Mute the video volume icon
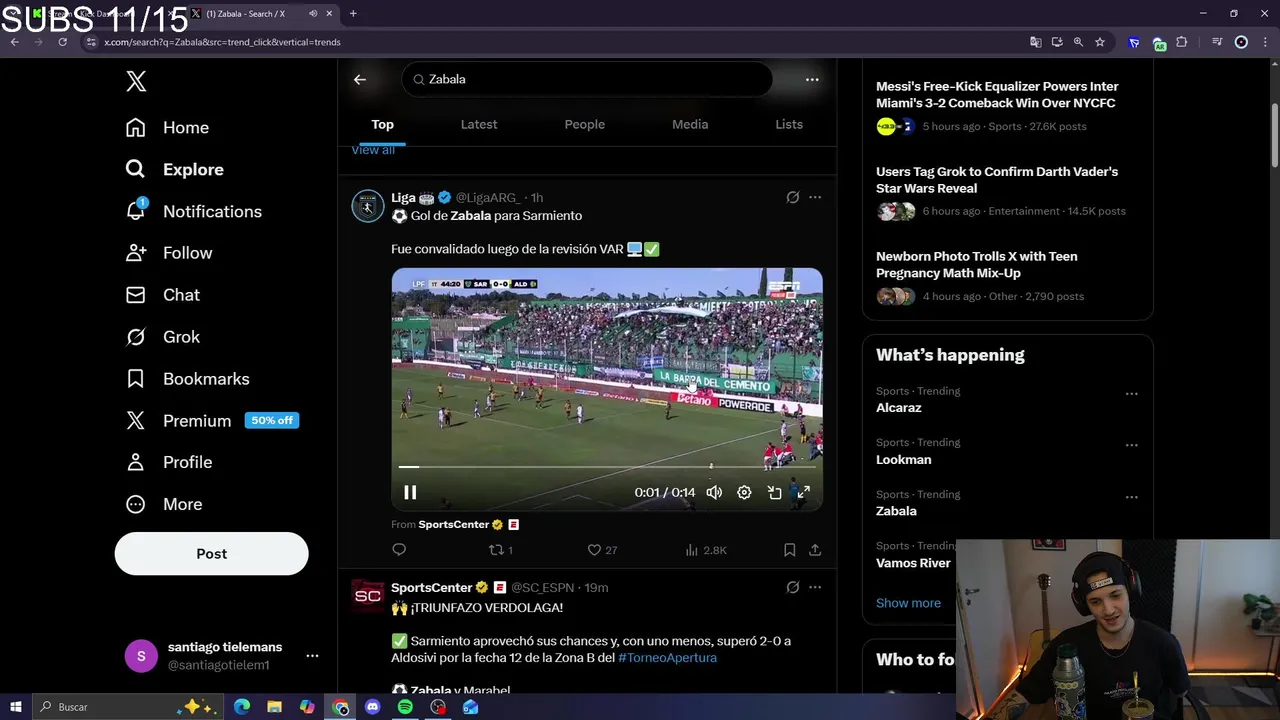Viewport: 1280px width, 720px height. coord(714,492)
